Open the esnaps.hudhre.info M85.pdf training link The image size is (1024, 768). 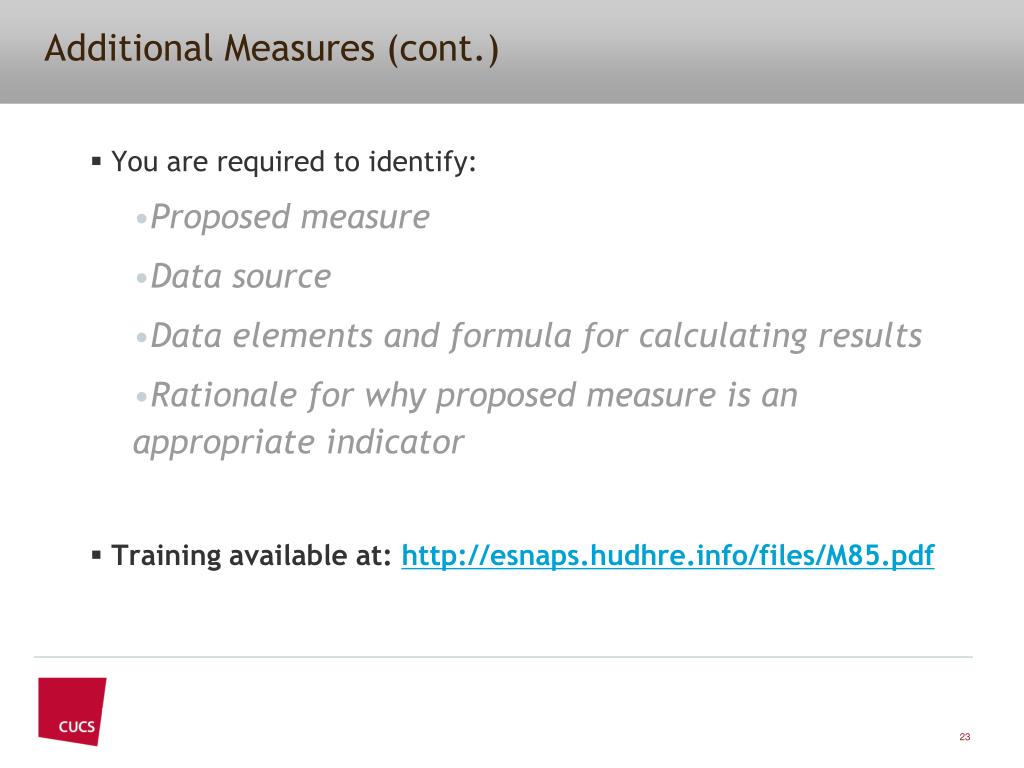tap(667, 556)
